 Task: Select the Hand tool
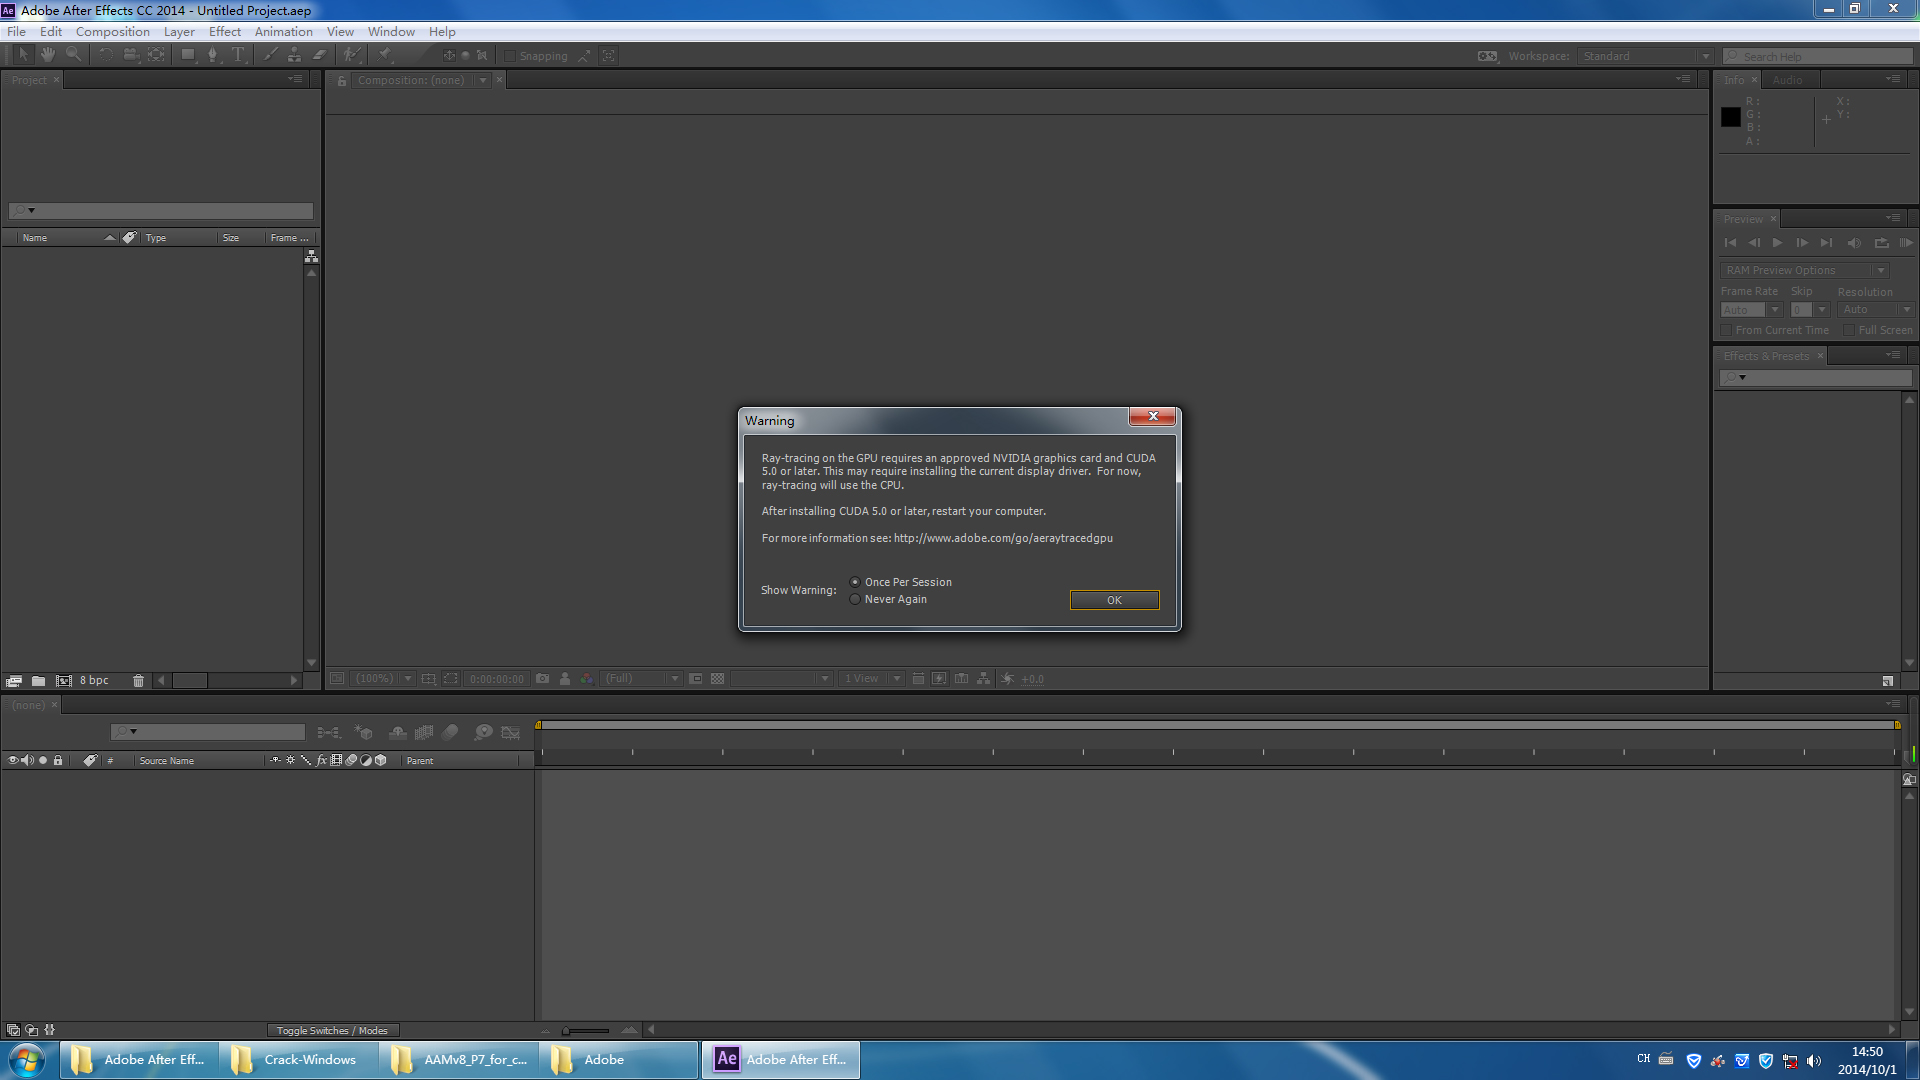tap(48, 55)
